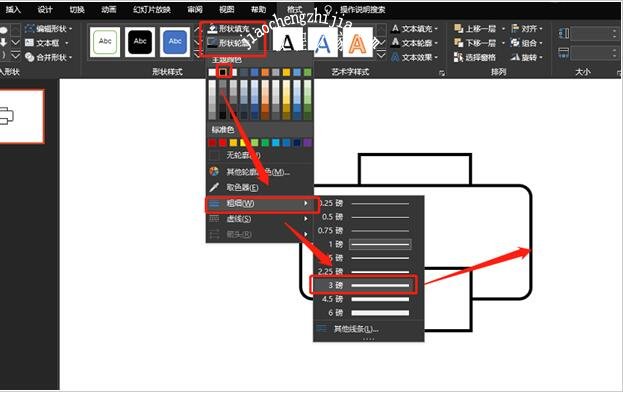Open the 文本框 dropdown
The height and width of the screenshot is (394, 623).
pos(47,43)
